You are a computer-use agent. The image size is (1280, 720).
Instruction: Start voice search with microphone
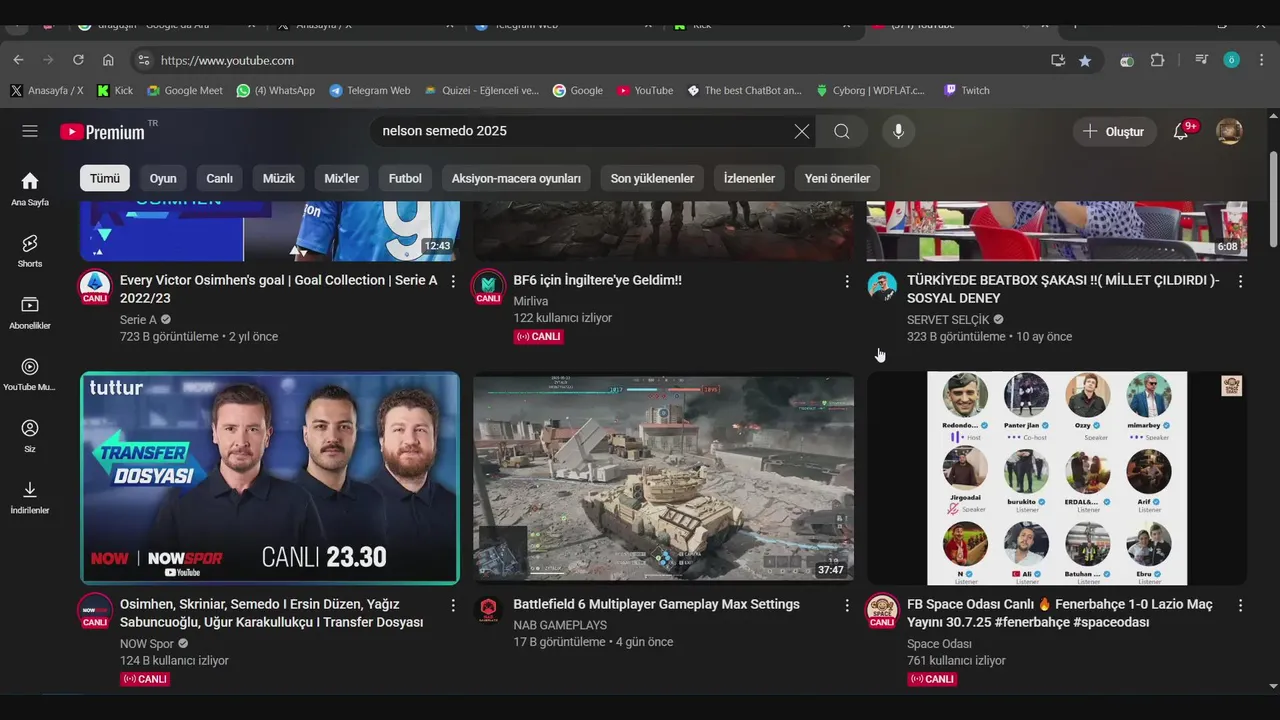pyautogui.click(x=898, y=131)
